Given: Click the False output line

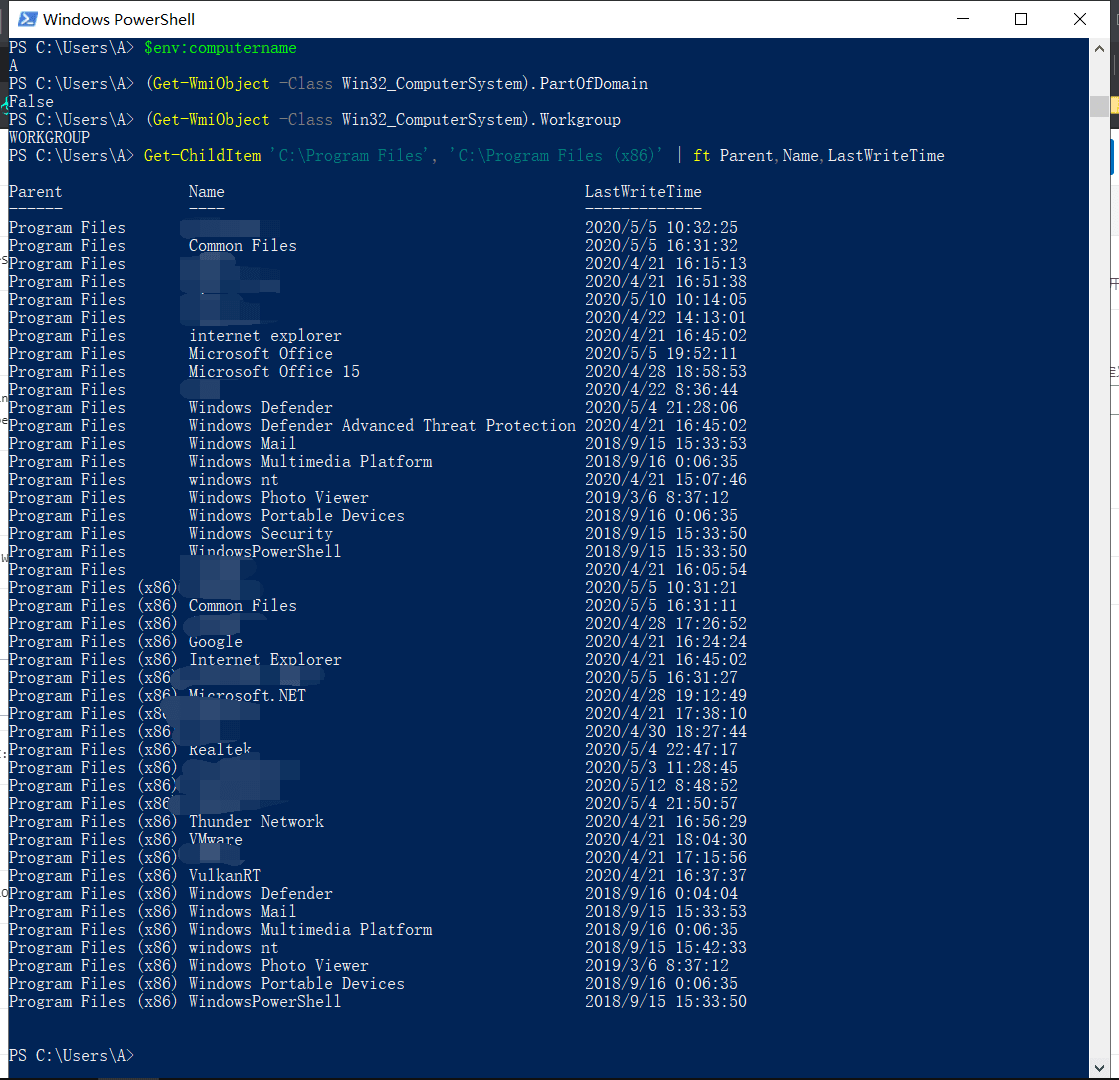Looking at the screenshot, I should pos(31,101).
